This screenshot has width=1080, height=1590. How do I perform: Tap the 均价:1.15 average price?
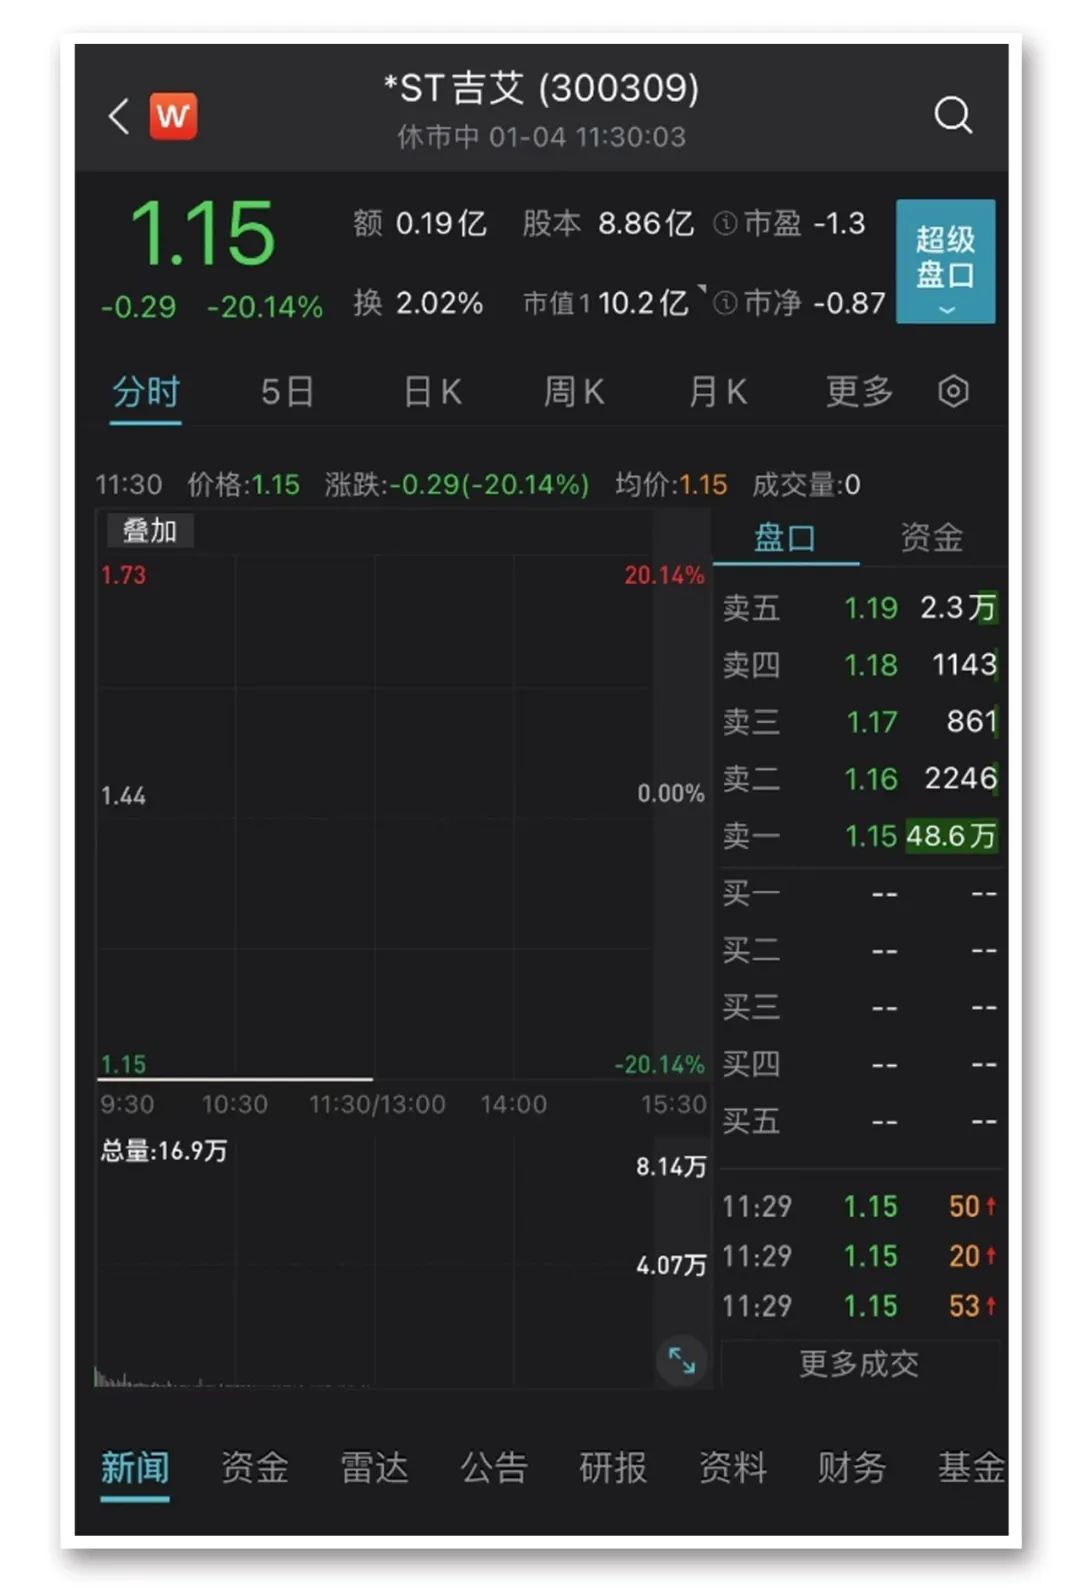(671, 485)
